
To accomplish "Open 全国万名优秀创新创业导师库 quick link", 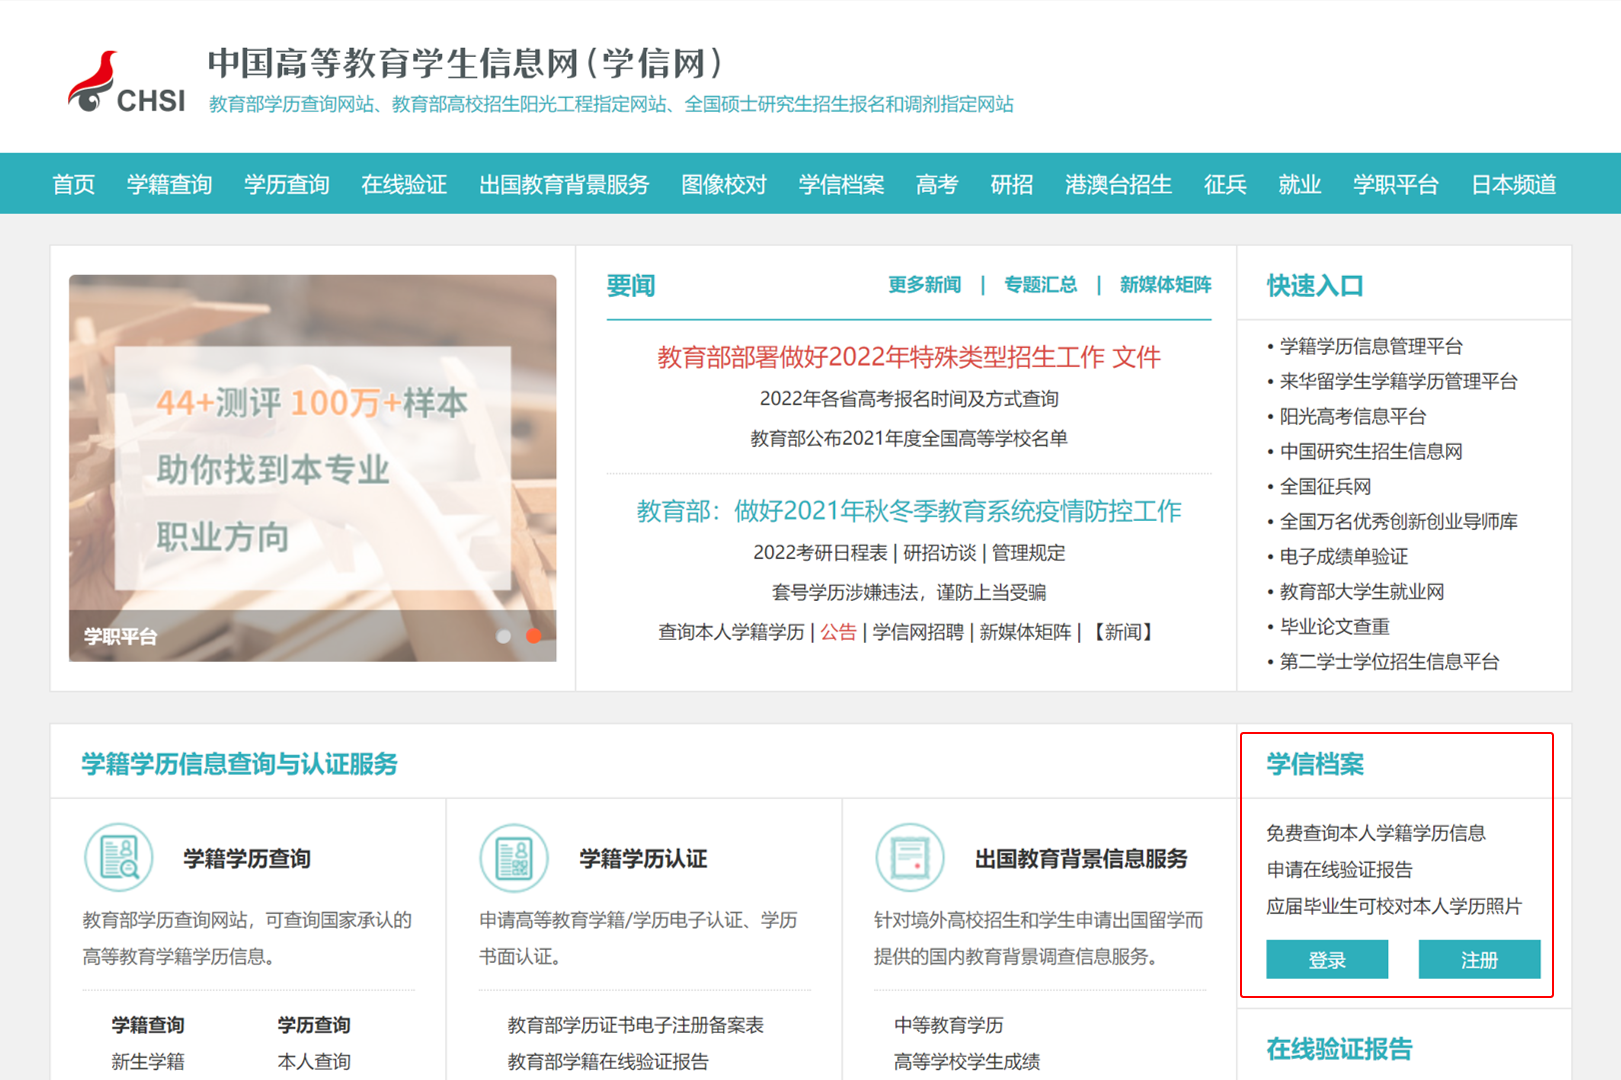I will point(1399,521).
